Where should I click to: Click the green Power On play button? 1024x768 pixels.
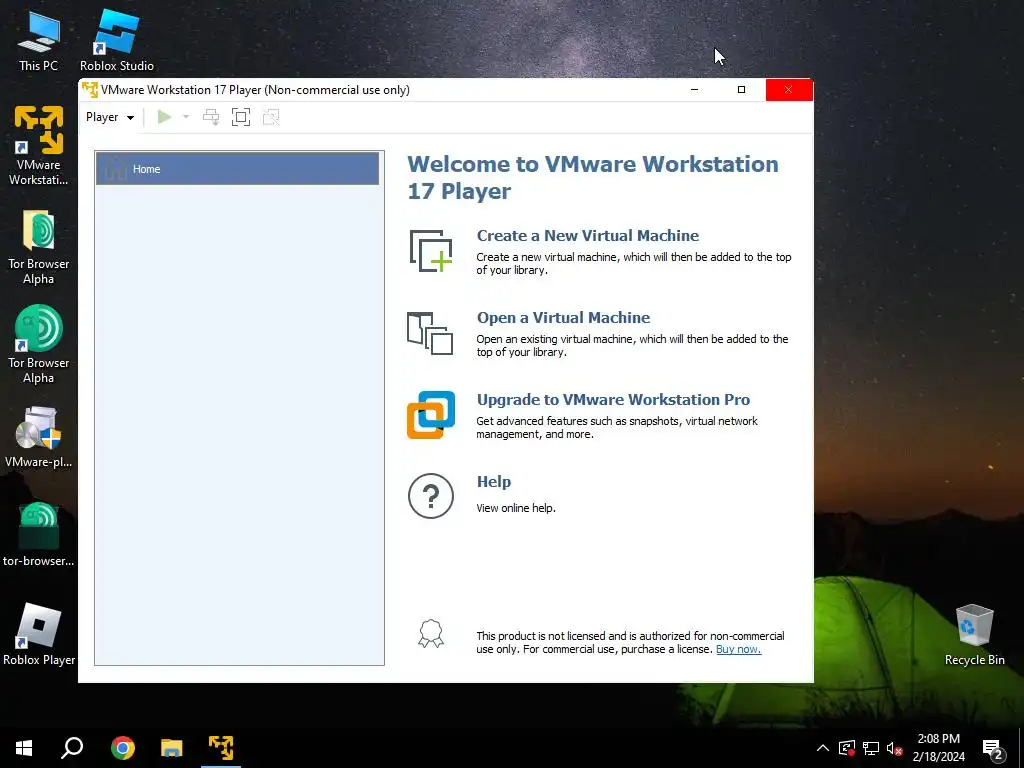165,117
